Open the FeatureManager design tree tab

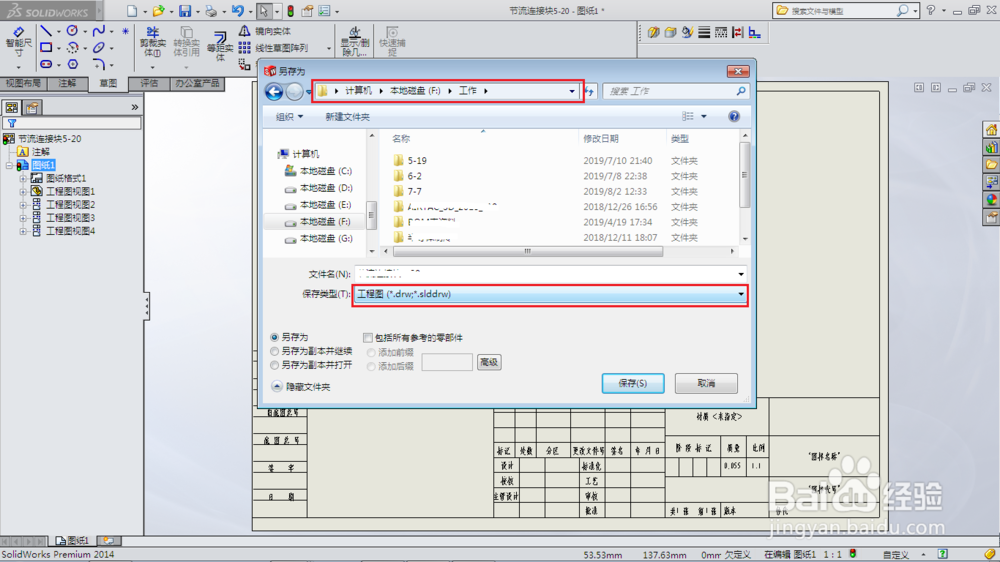11,107
